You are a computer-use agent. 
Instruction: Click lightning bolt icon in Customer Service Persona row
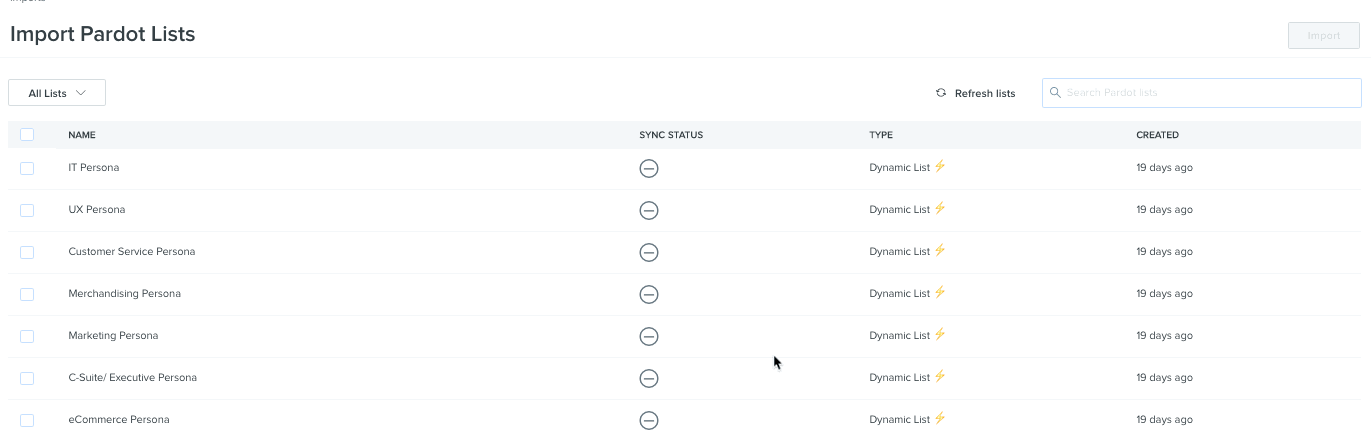(940, 250)
